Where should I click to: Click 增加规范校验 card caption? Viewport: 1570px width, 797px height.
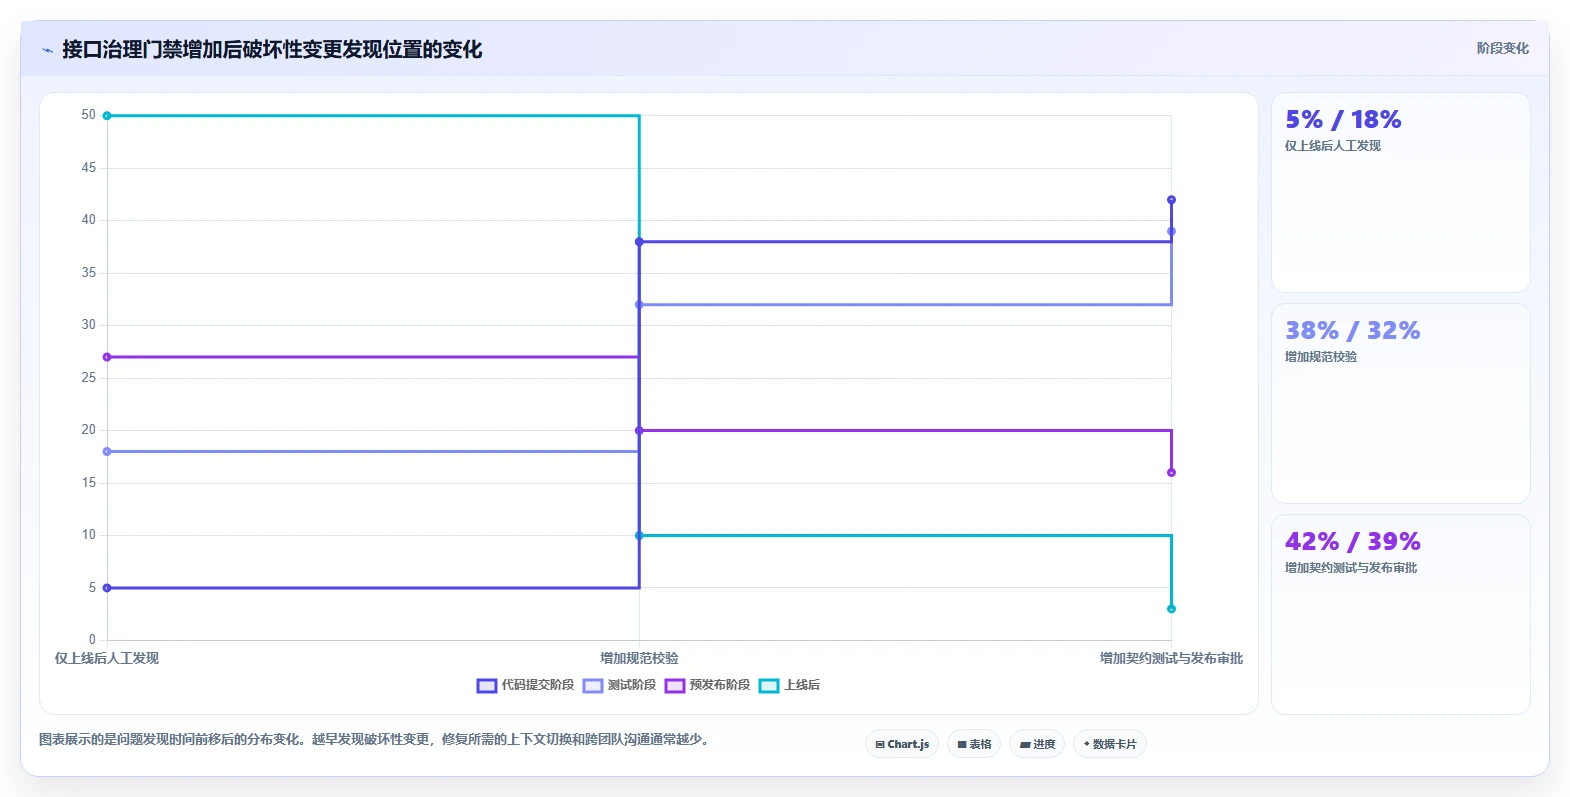point(1321,357)
